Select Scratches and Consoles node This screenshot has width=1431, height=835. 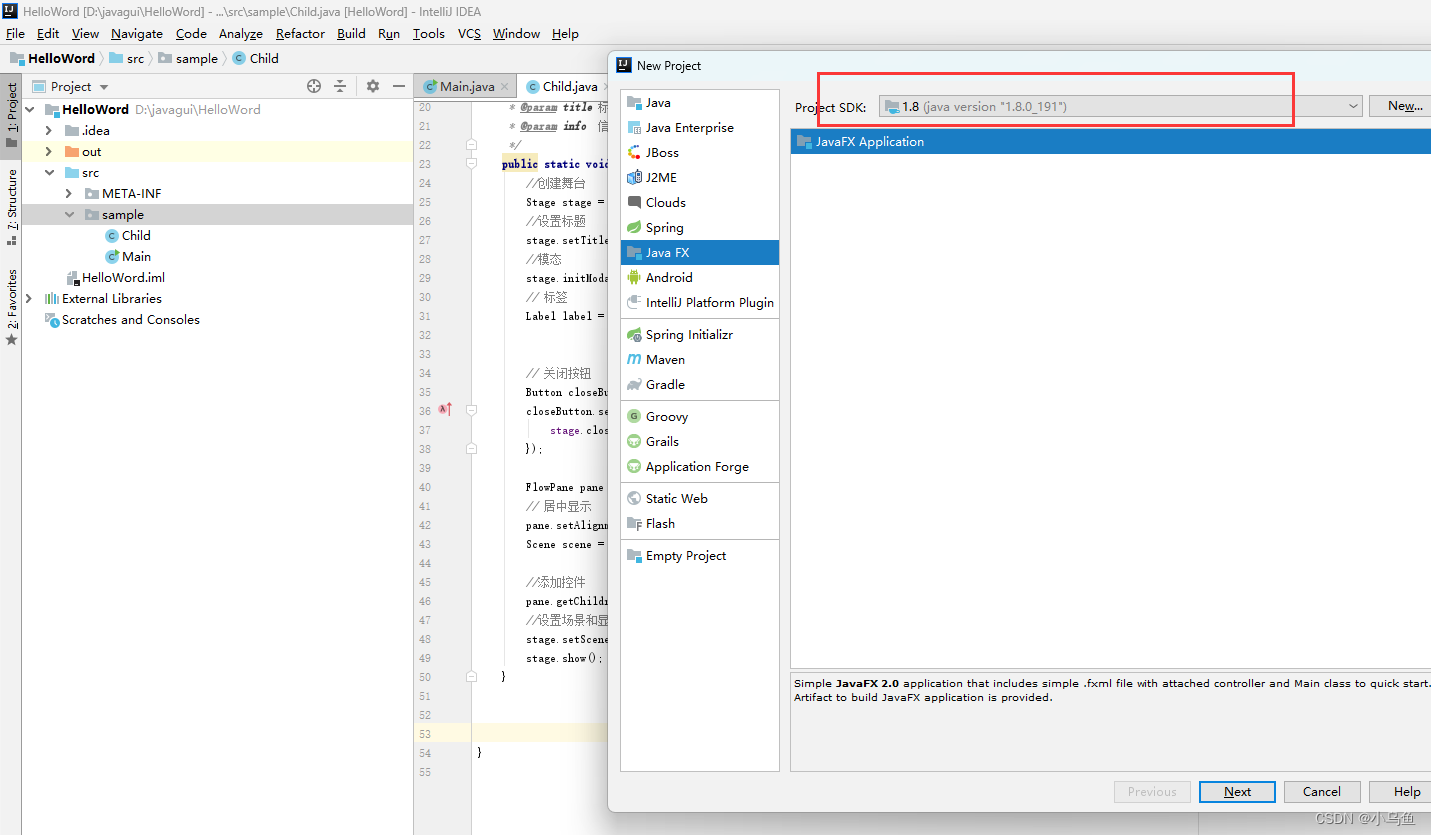(x=122, y=320)
